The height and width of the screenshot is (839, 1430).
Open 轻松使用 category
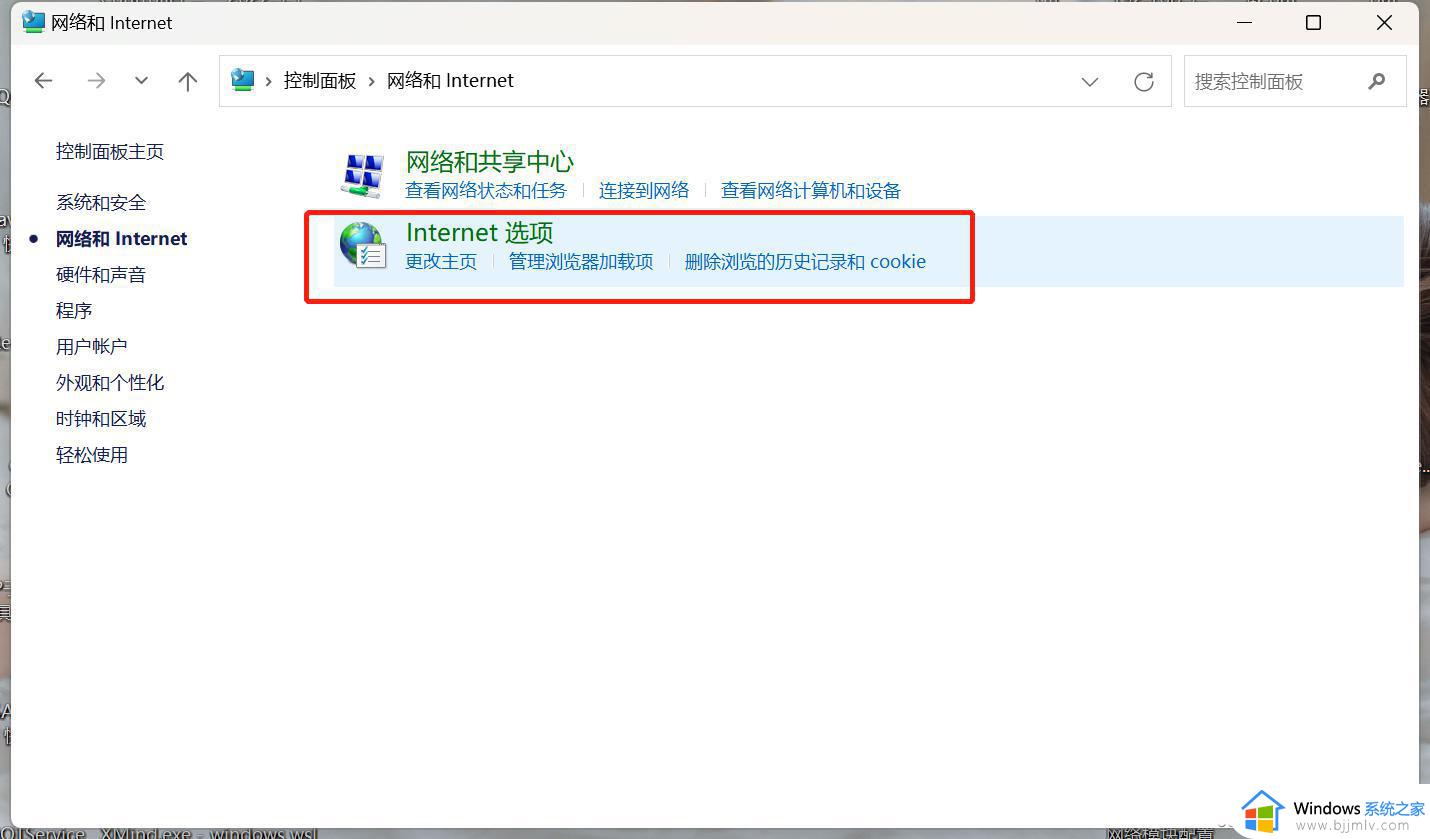(x=92, y=454)
